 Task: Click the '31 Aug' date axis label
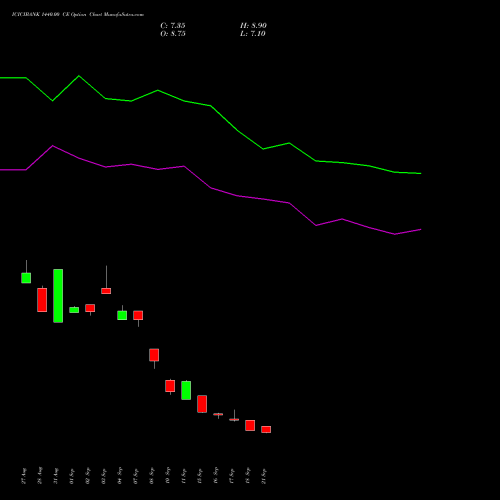click(x=56, y=476)
